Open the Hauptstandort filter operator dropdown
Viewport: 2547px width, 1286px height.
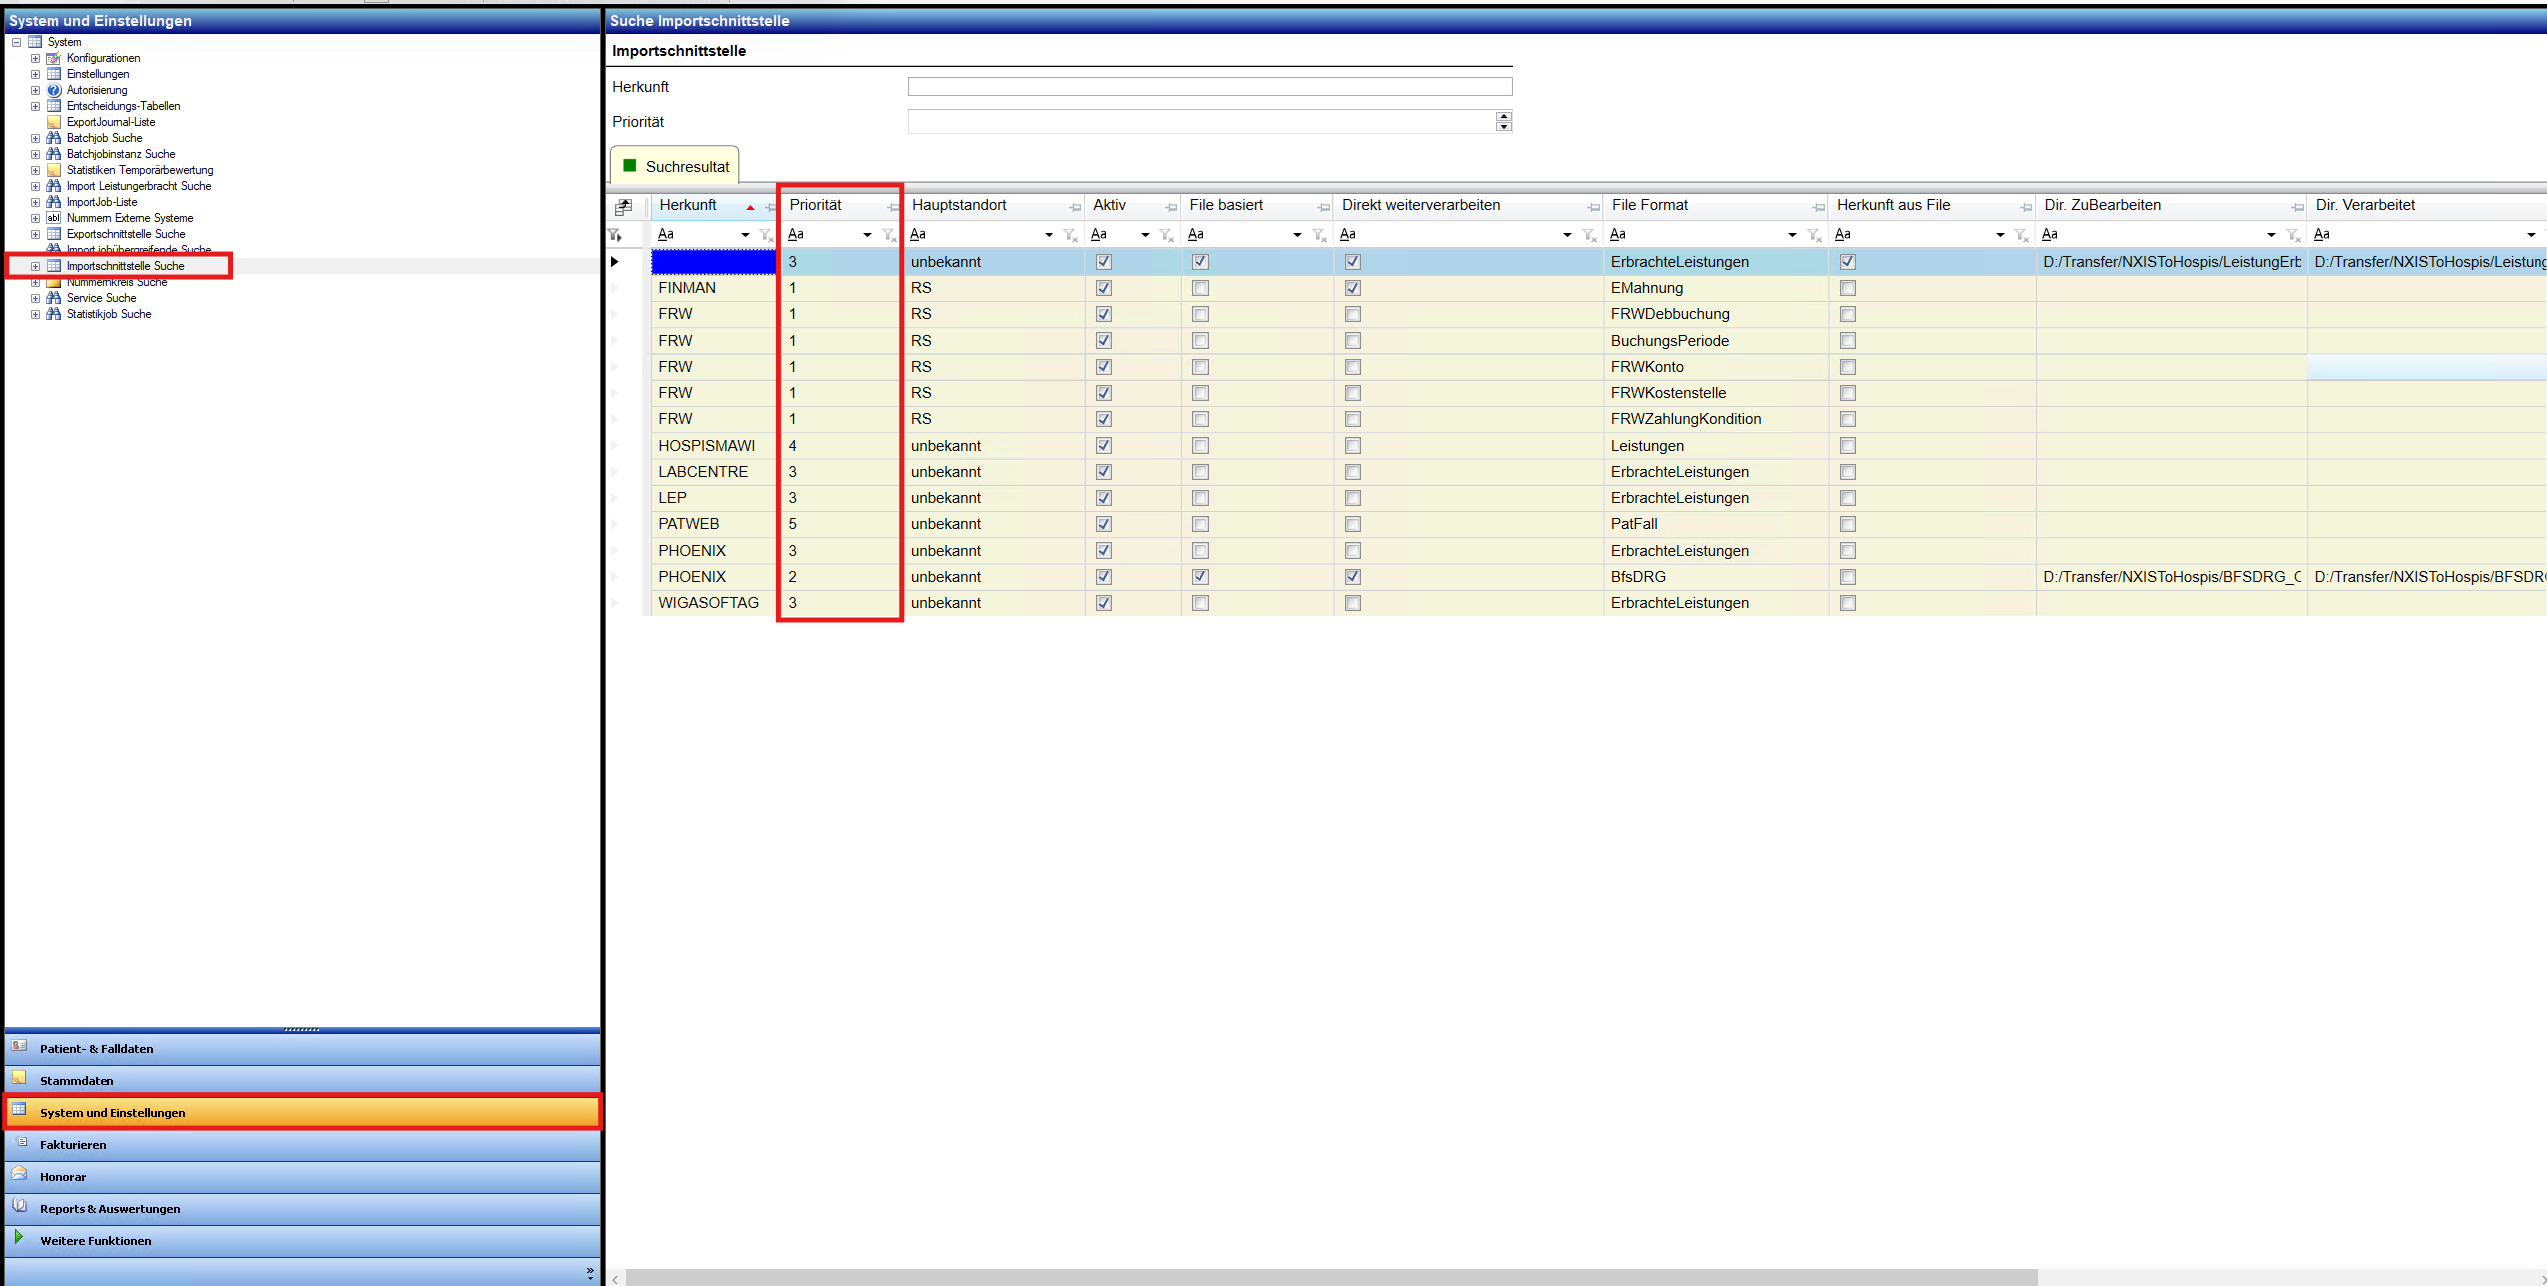1048,235
